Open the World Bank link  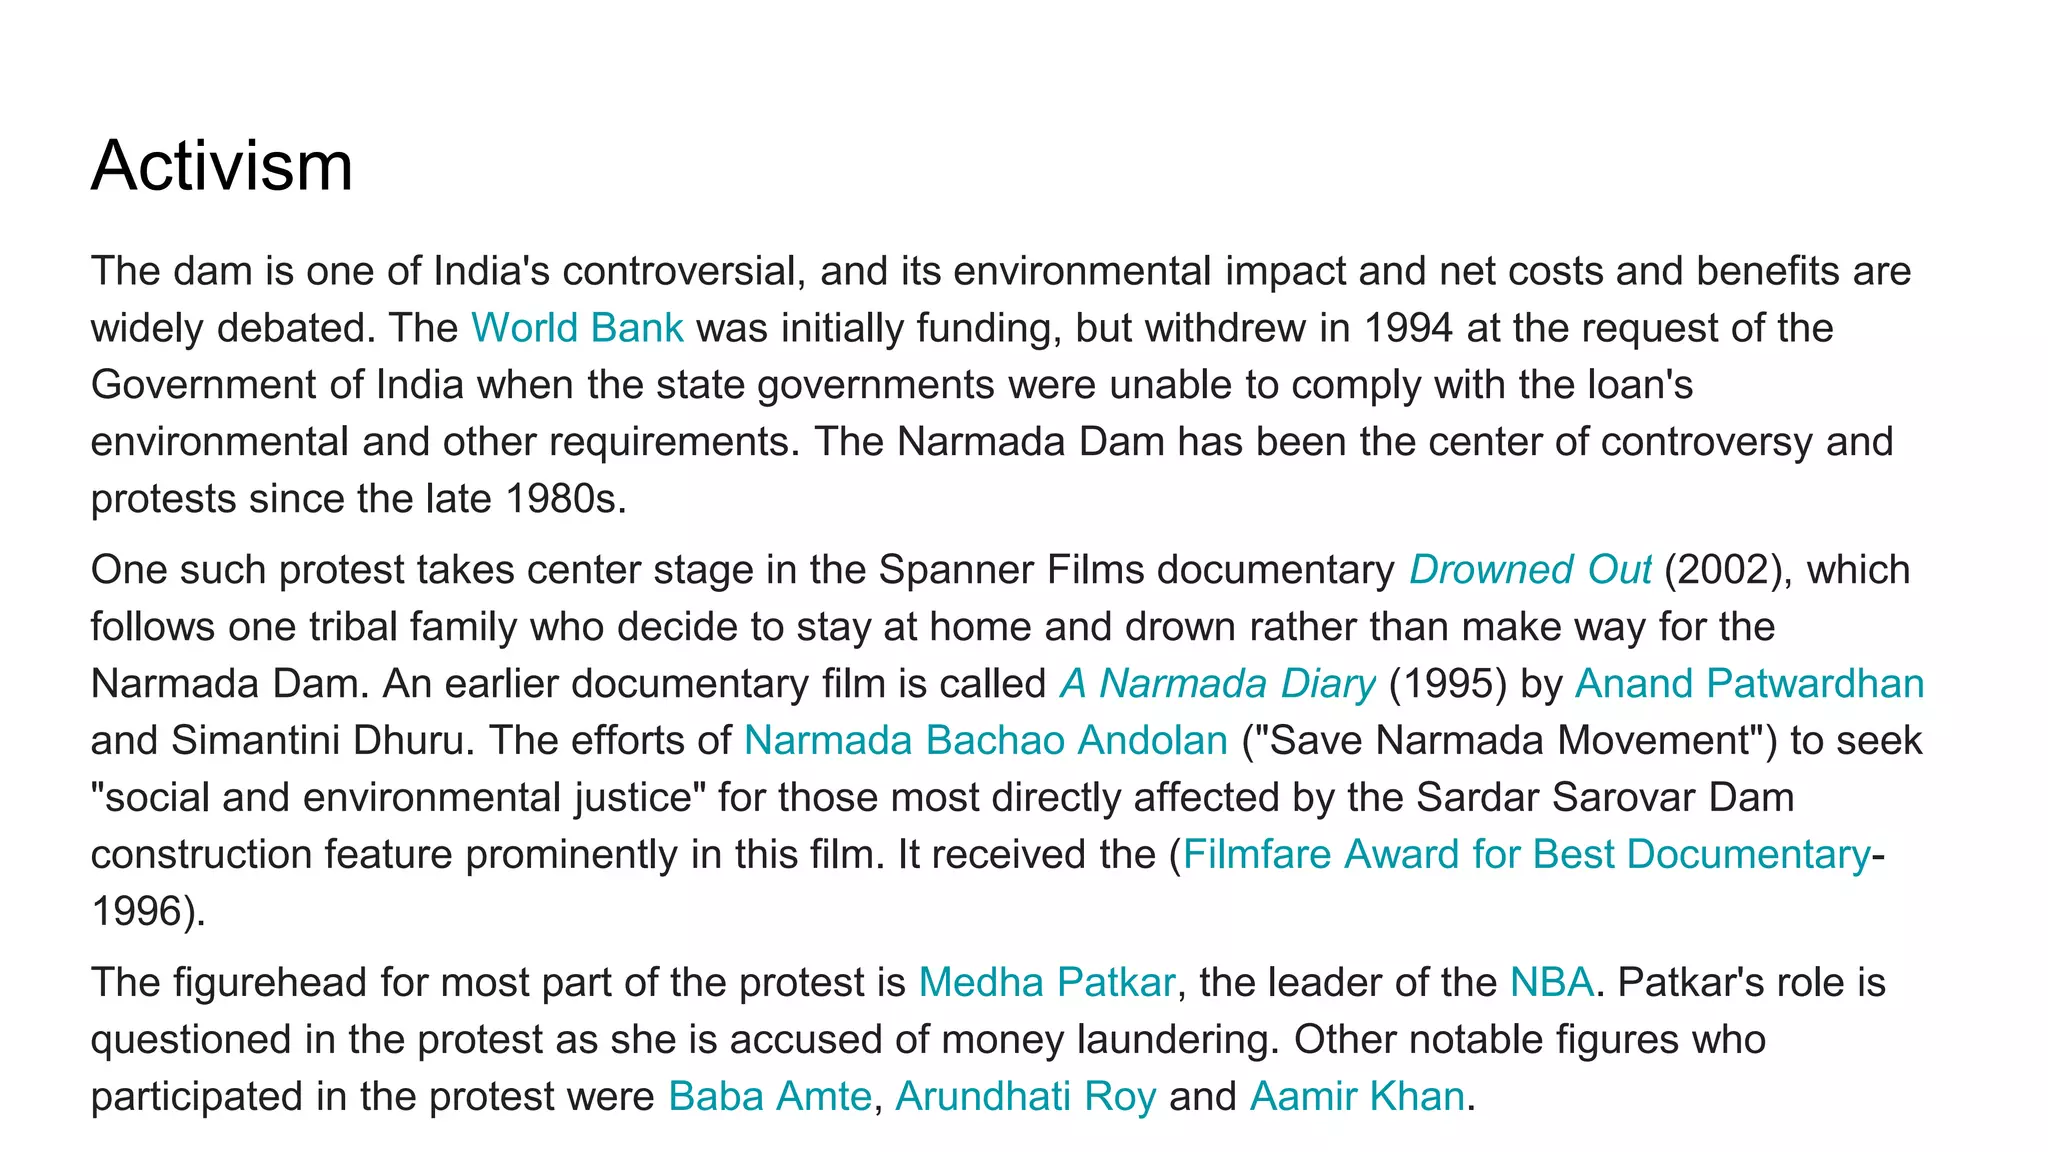pos(577,328)
